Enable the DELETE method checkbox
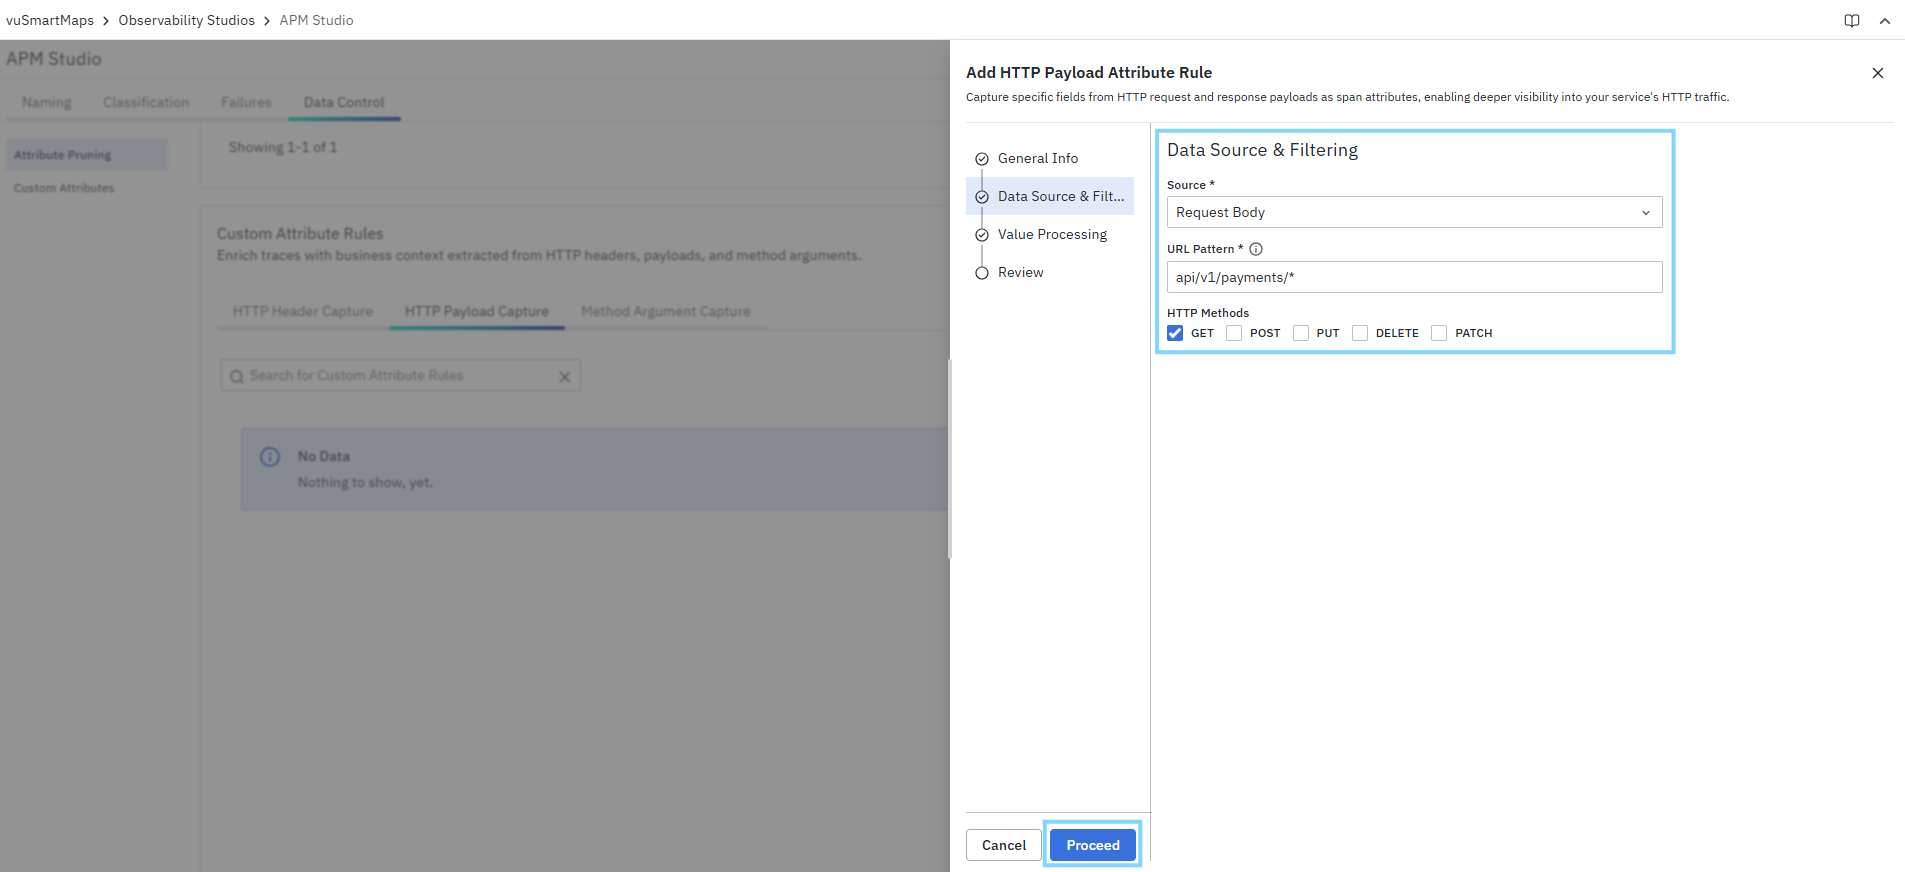1905x872 pixels. pos(1360,333)
